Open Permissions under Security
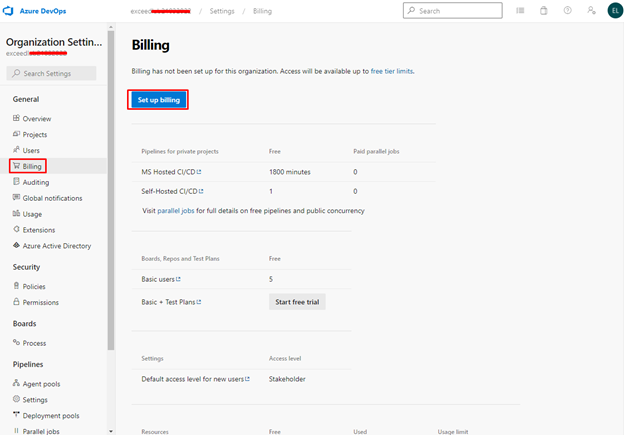This screenshot has width=624, height=435. point(41,302)
